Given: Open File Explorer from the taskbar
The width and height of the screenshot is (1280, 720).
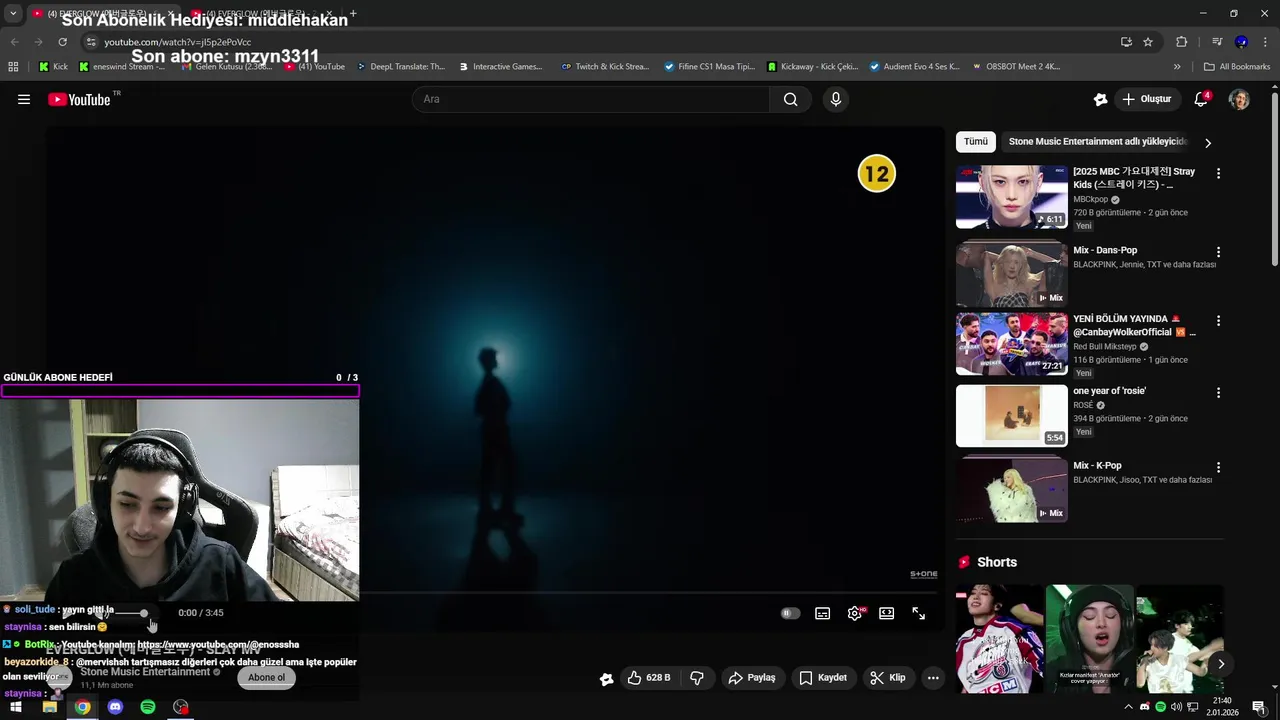Looking at the screenshot, I should (49, 707).
